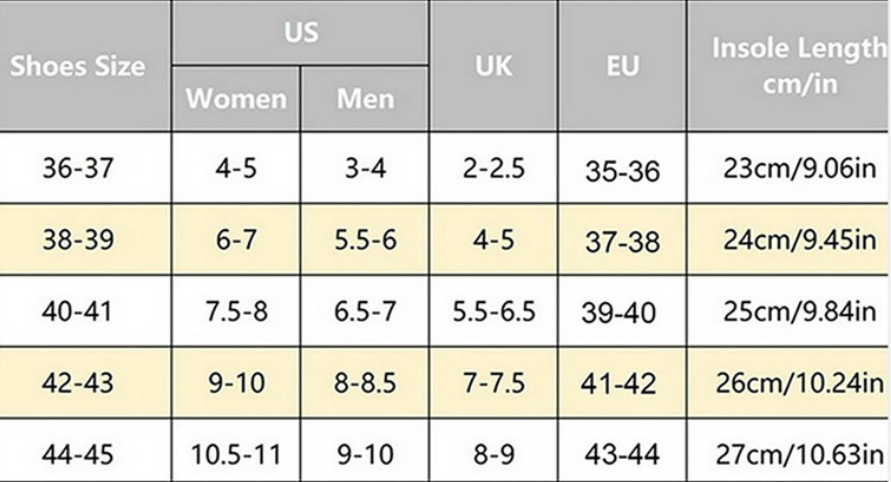The height and width of the screenshot is (482, 891).
Task: Select the 44-45 shoe size cell
Action: [x=78, y=455]
